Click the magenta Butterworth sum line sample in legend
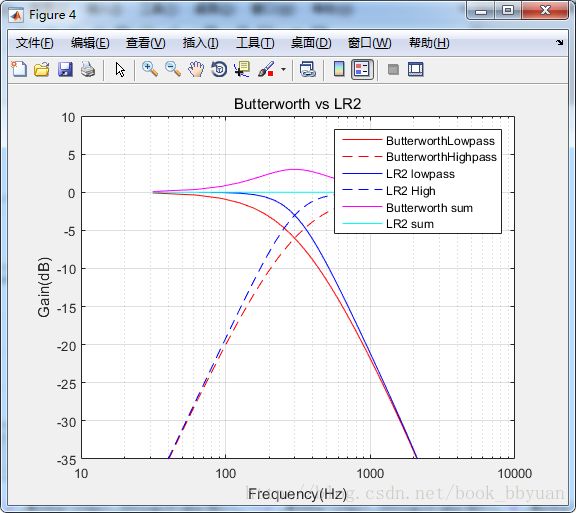The width and height of the screenshot is (576, 513). tap(362, 207)
